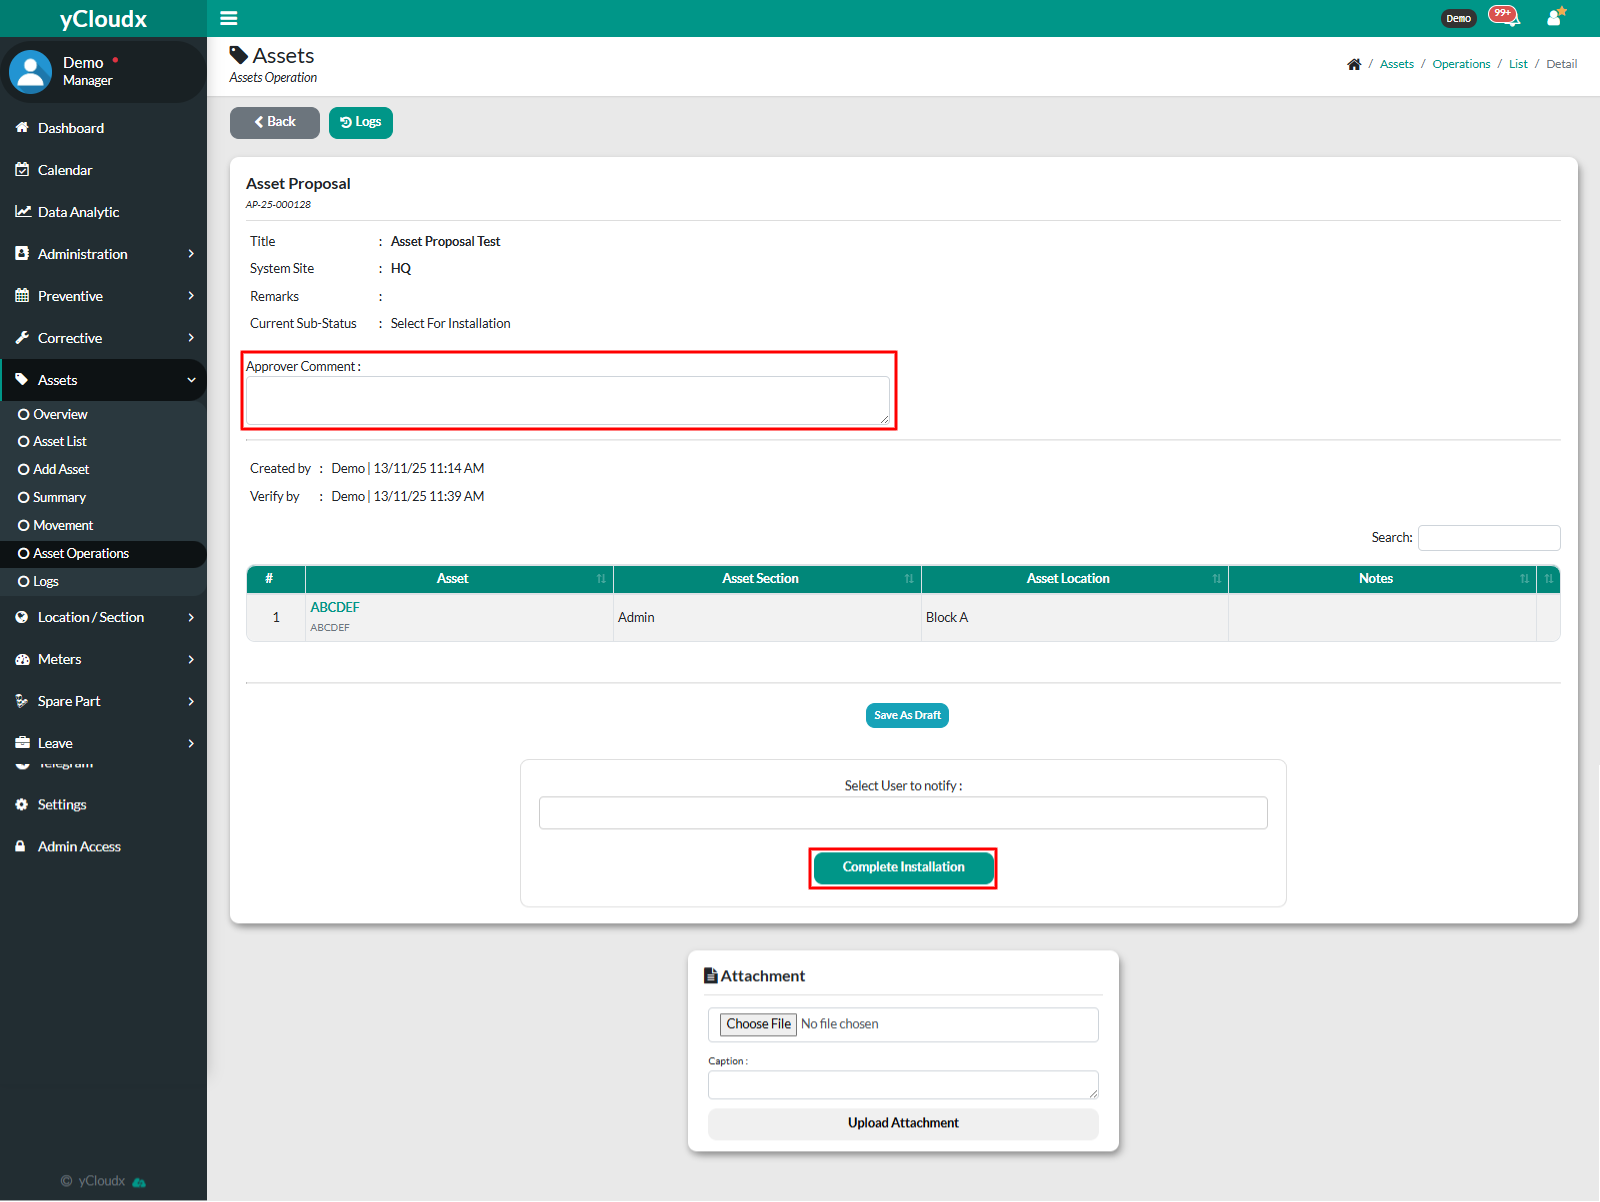Click the Preventive calendar icon
1600x1202 pixels.
pyautogui.click(x=22, y=295)
